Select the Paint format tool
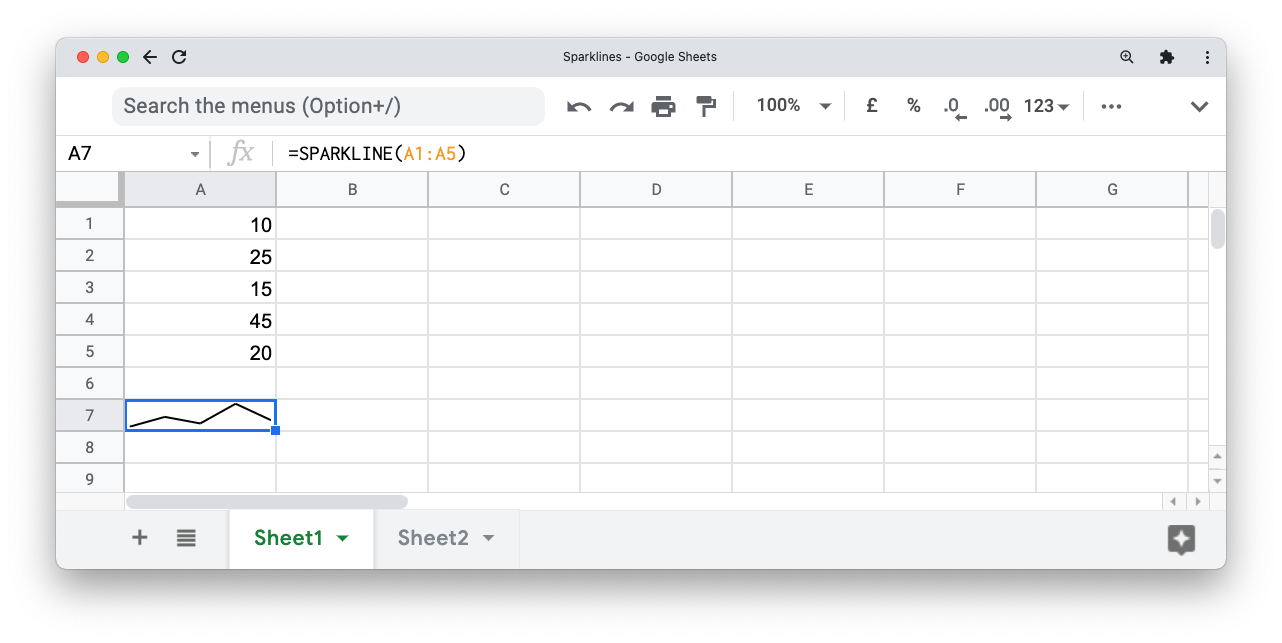The height and width of the screenshot is (643, 1282). pyautogui.click(x=706, y=105)
